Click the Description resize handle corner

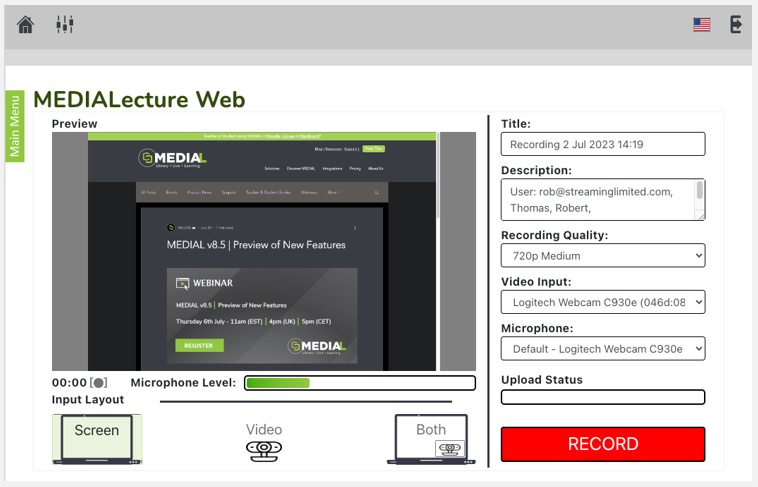700,216
